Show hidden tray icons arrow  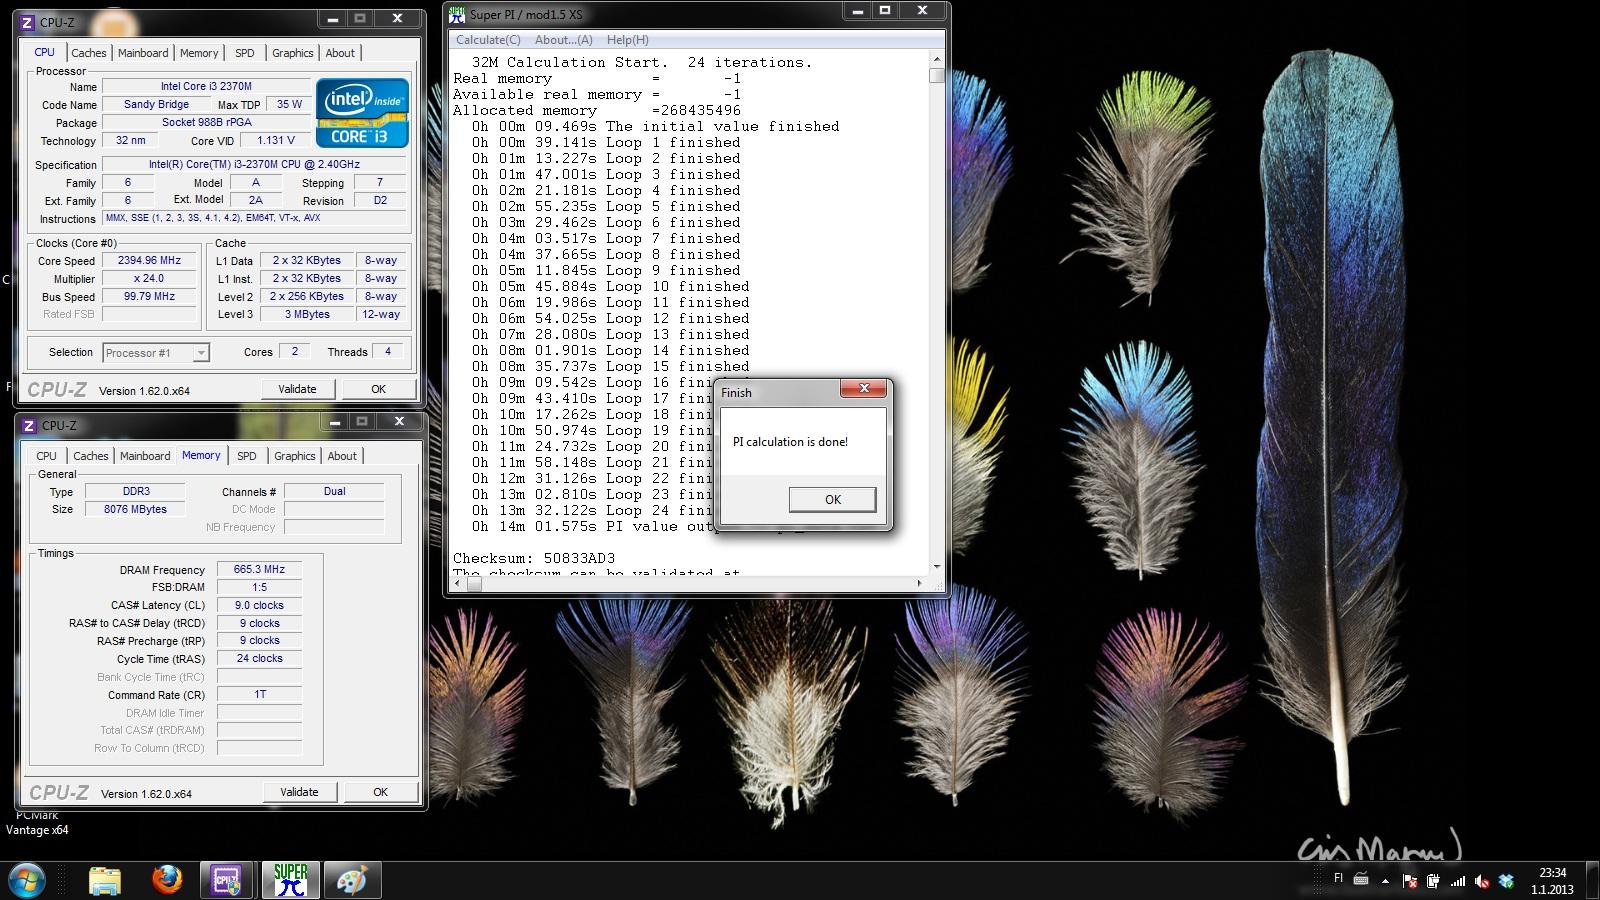point(1385,881)
